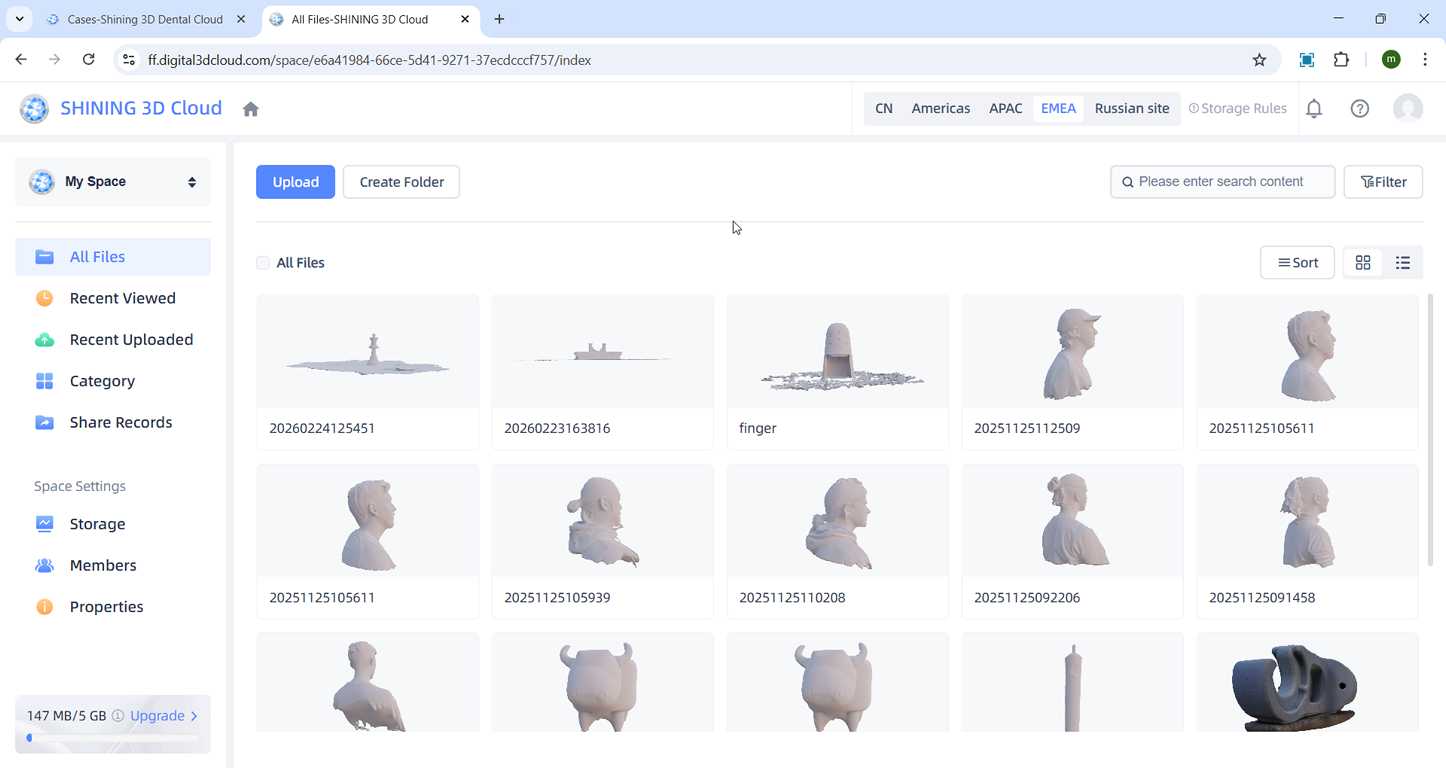The width and height of the screenshot is (1446, 768).
Task: Open Storage settings in sidebar
Action: point(113,524)
